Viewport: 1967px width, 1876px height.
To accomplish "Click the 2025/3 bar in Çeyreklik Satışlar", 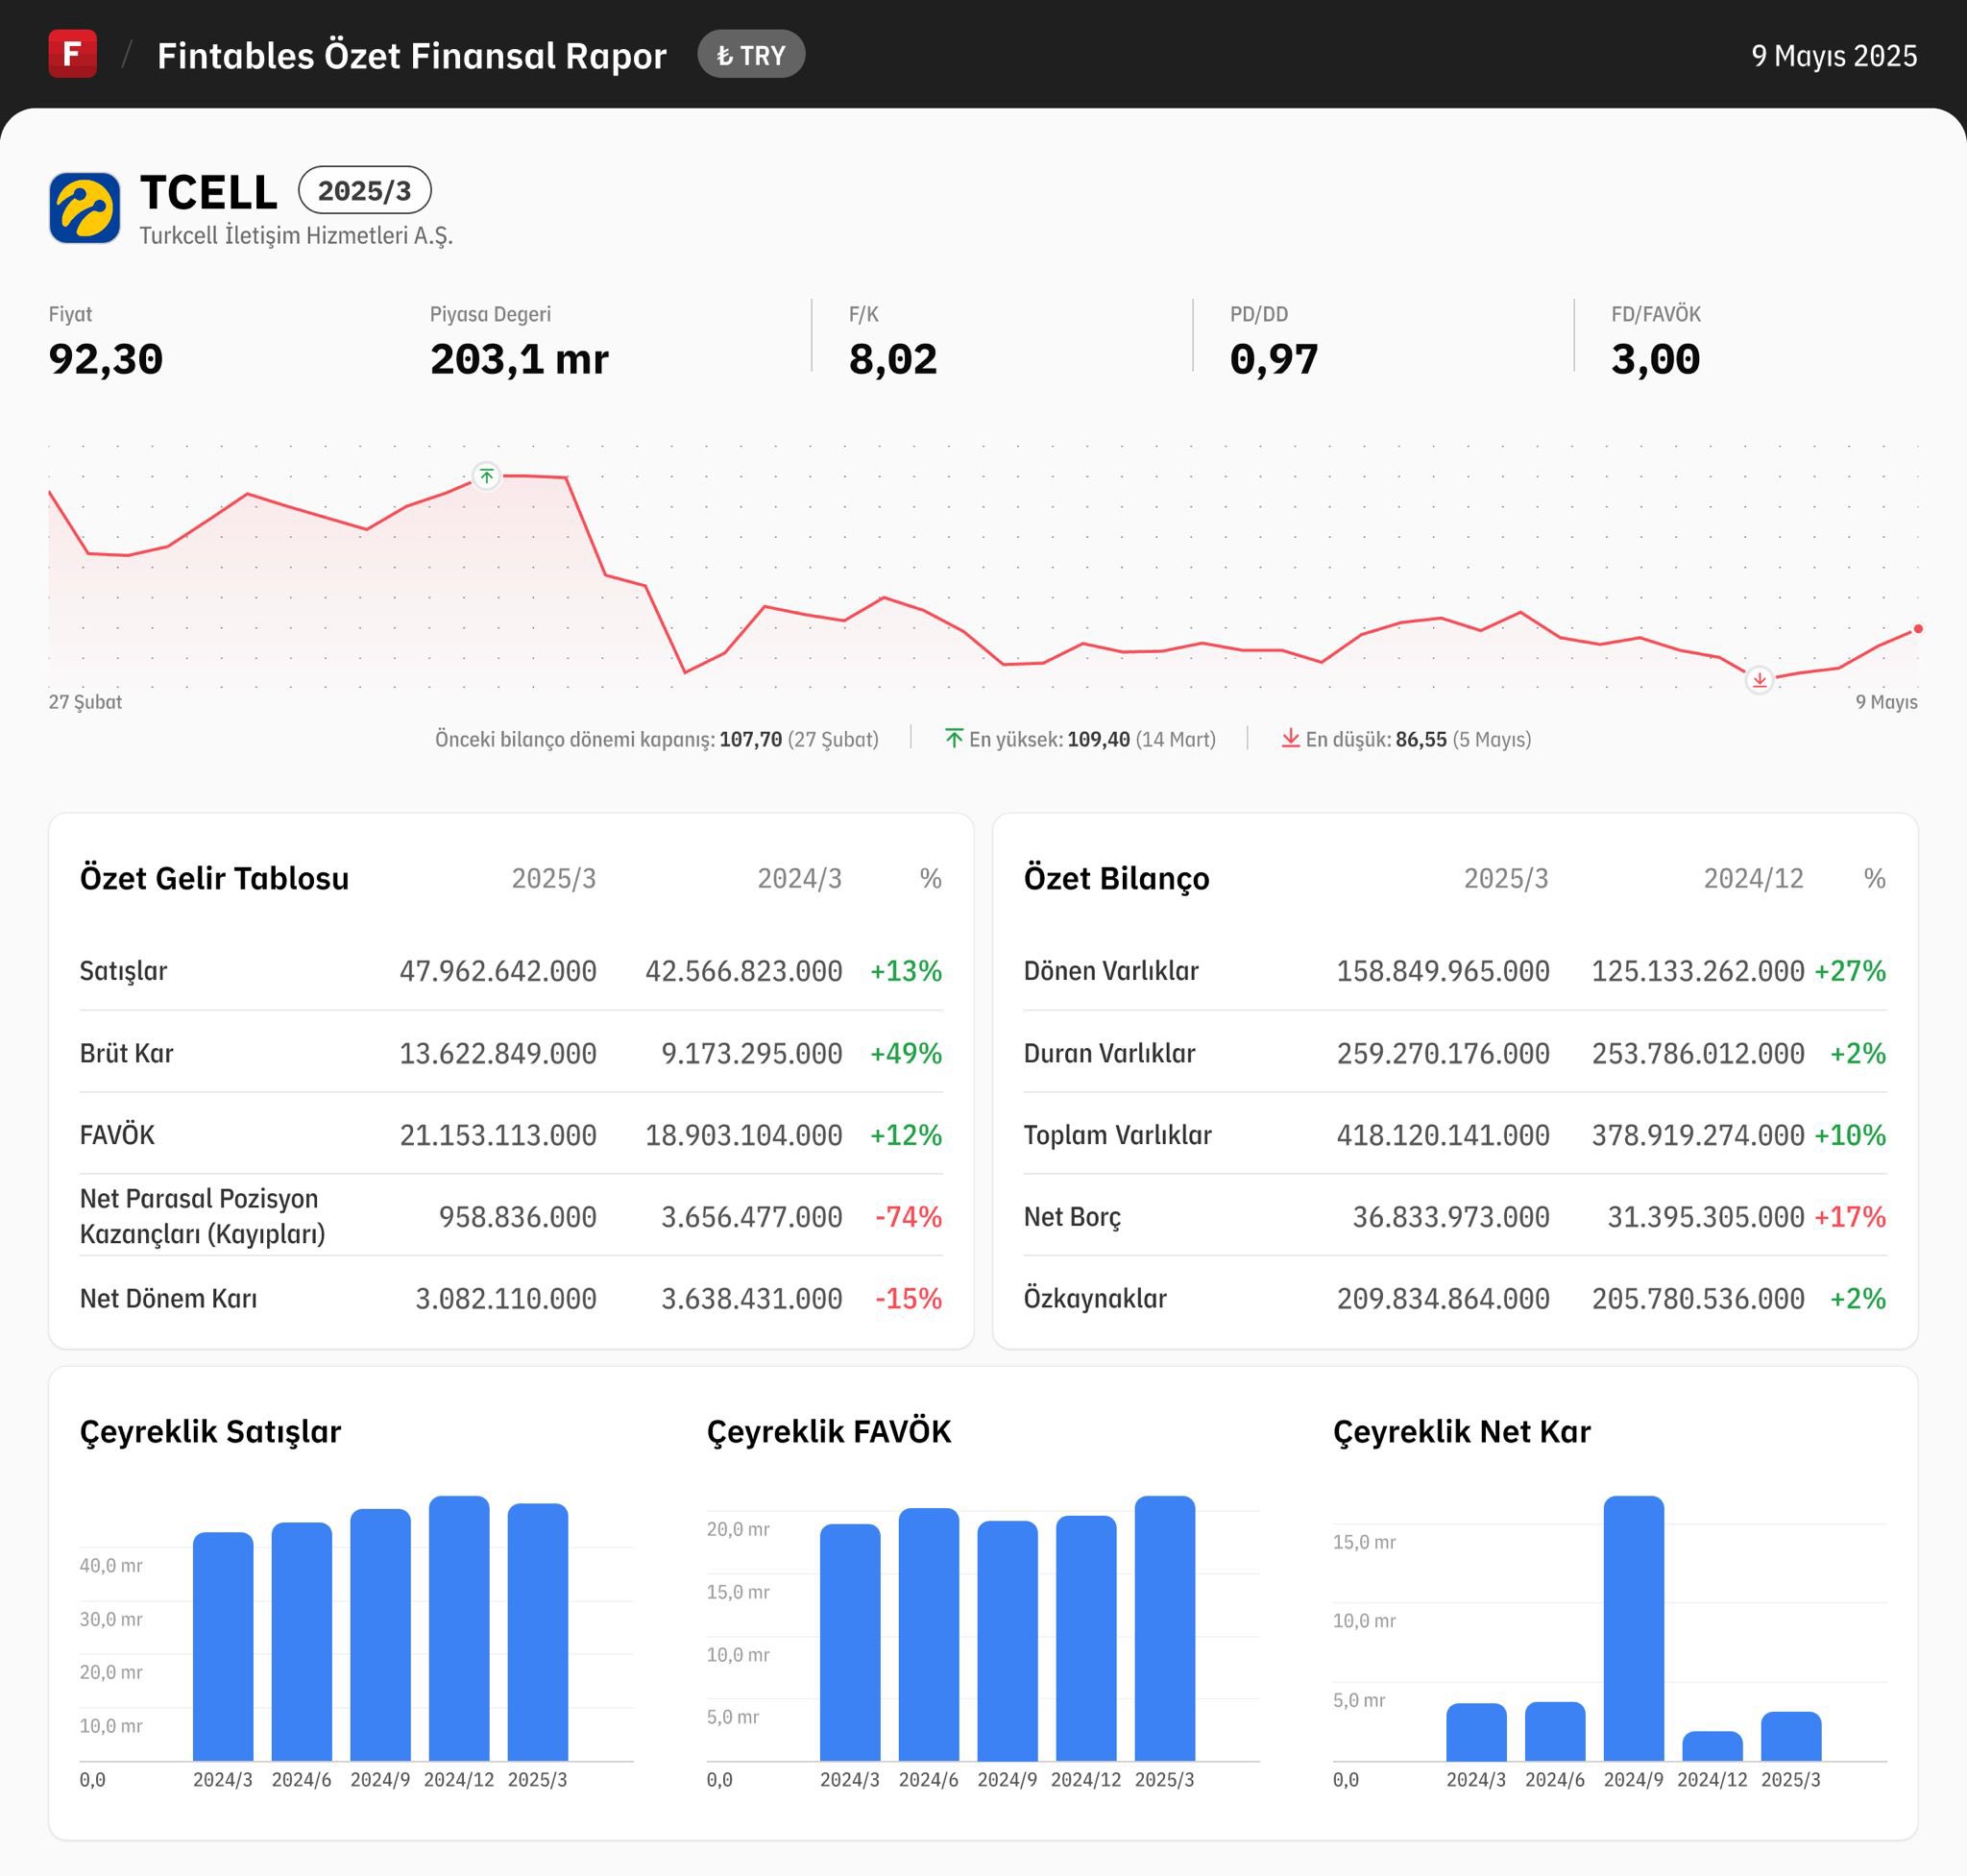I will [x=538, y=1632].
